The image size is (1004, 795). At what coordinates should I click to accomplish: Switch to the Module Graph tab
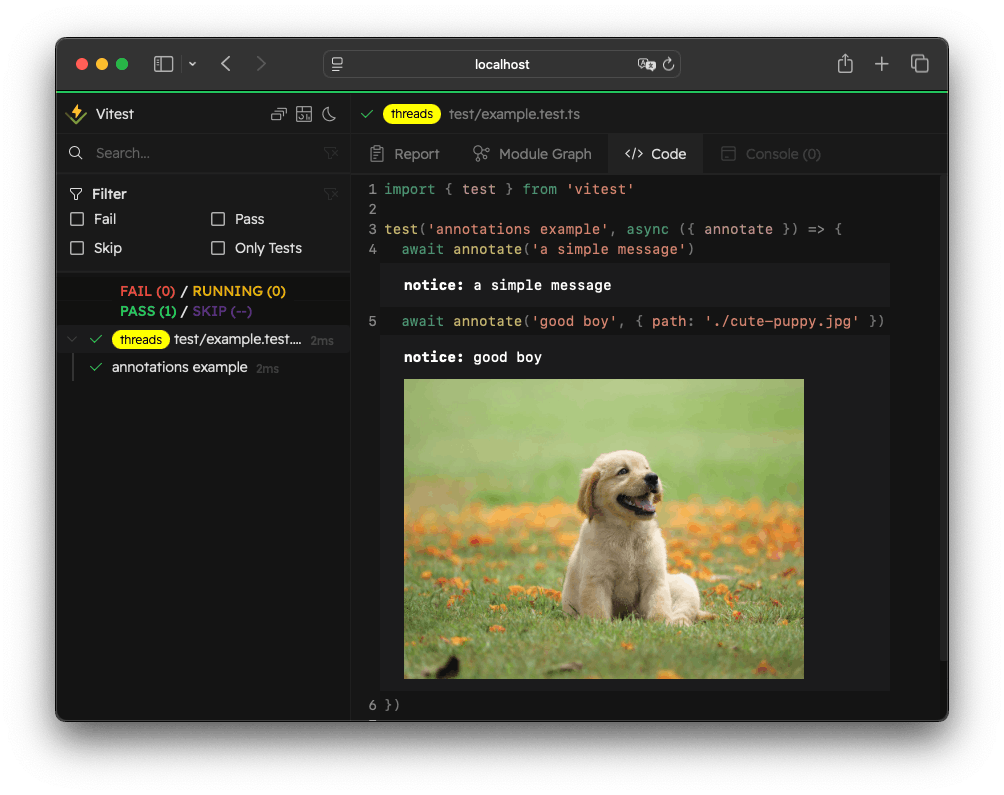[532, 153]
